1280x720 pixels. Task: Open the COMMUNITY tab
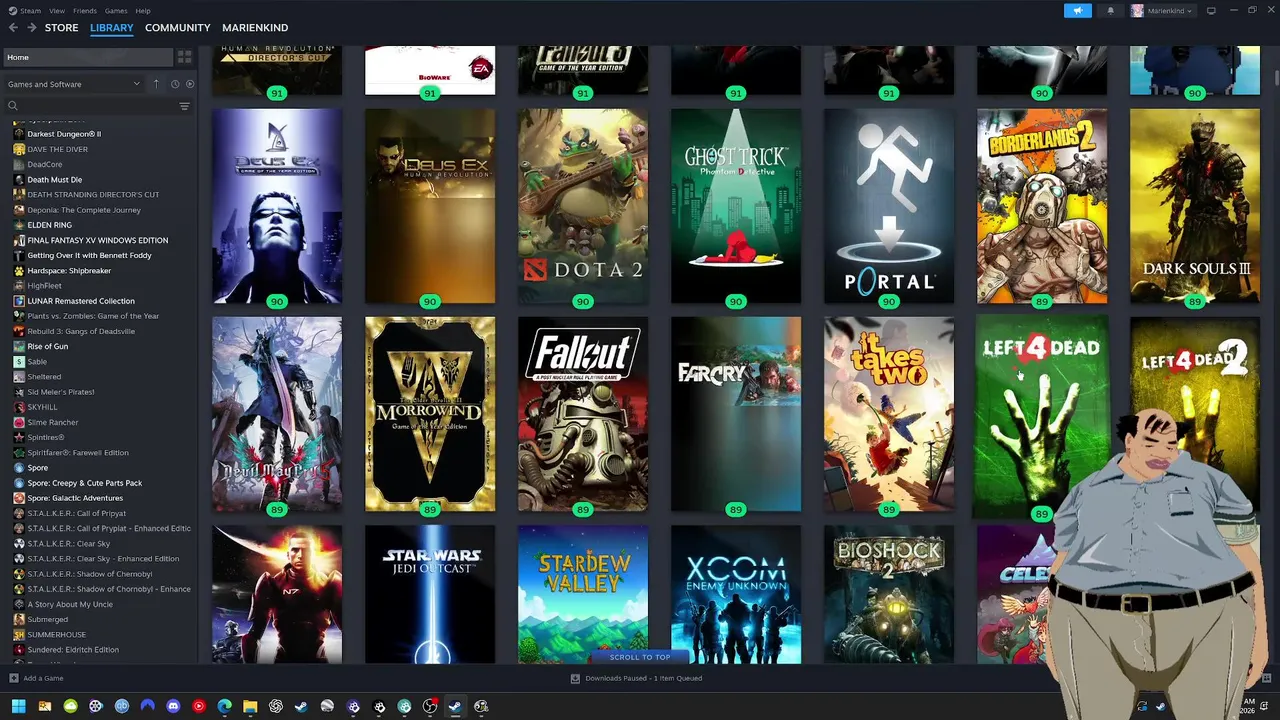pyautogui.click(x=177, y=28)
